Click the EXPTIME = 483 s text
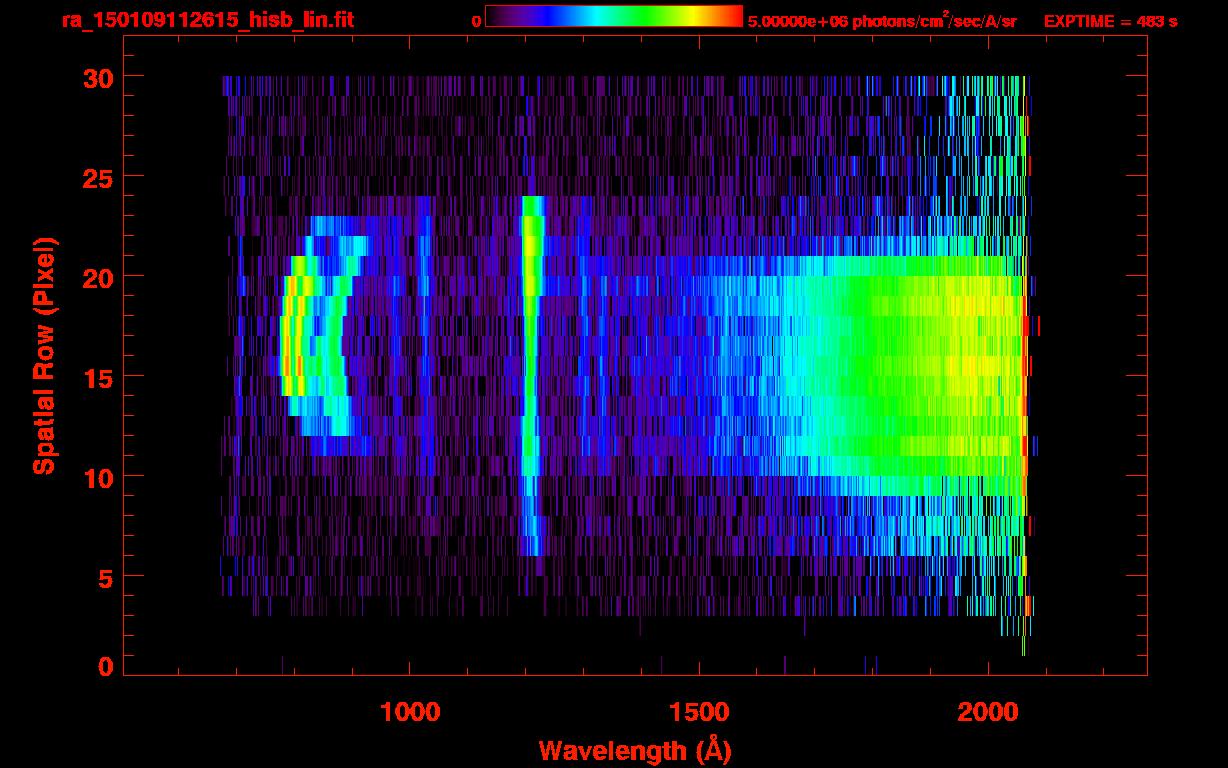This screenshot has width=1228, height=768. click(1110, 20)
